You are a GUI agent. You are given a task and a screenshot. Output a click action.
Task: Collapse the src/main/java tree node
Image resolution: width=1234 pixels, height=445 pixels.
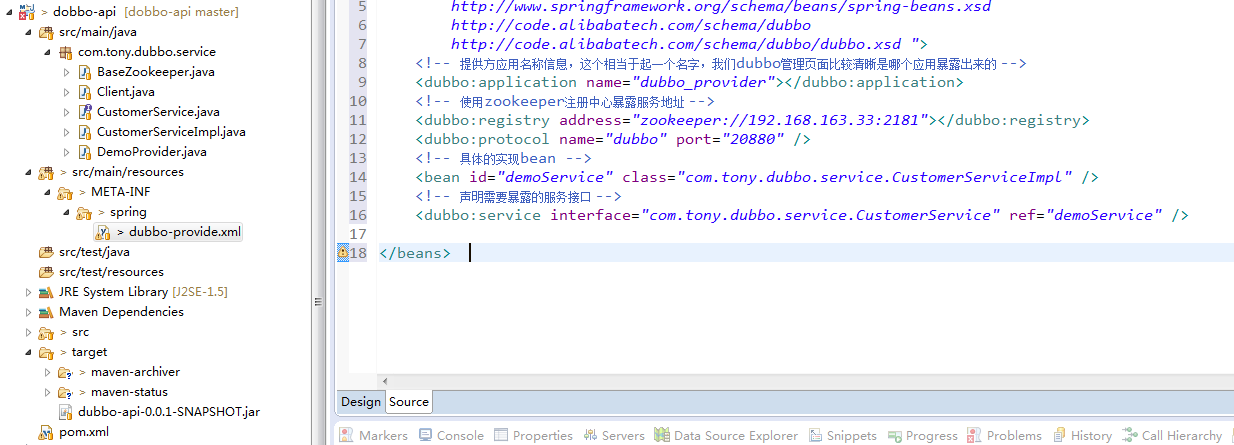[x=28, y=32]
